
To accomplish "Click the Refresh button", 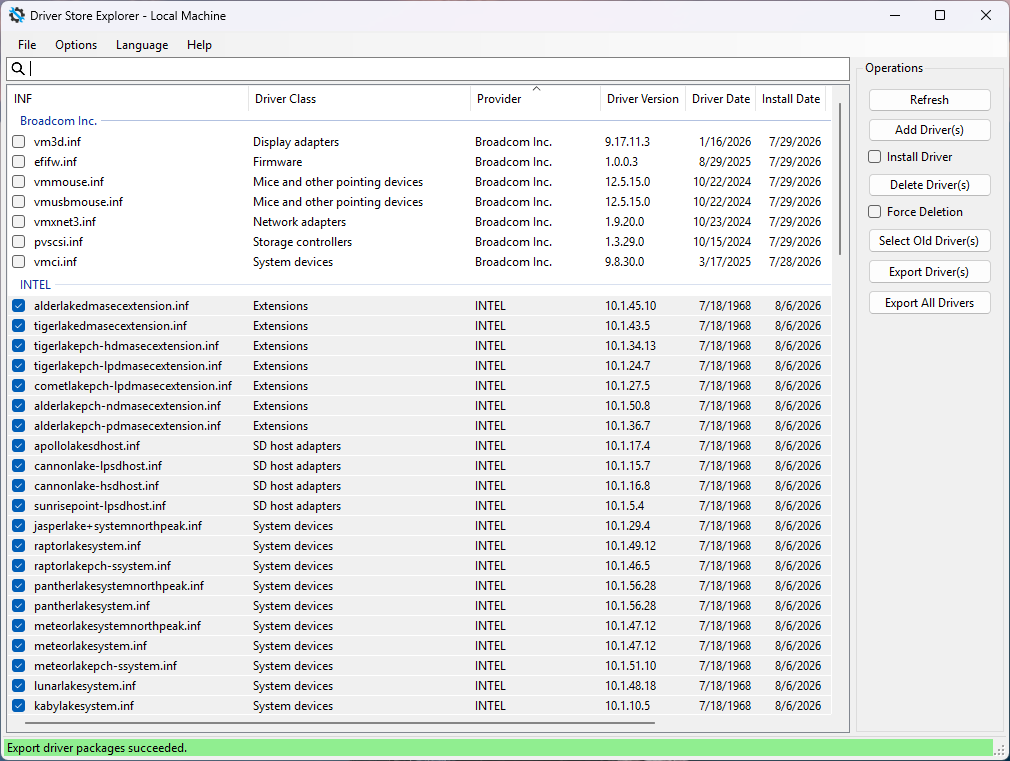I will pyautogui.click(x=929, y=100).
